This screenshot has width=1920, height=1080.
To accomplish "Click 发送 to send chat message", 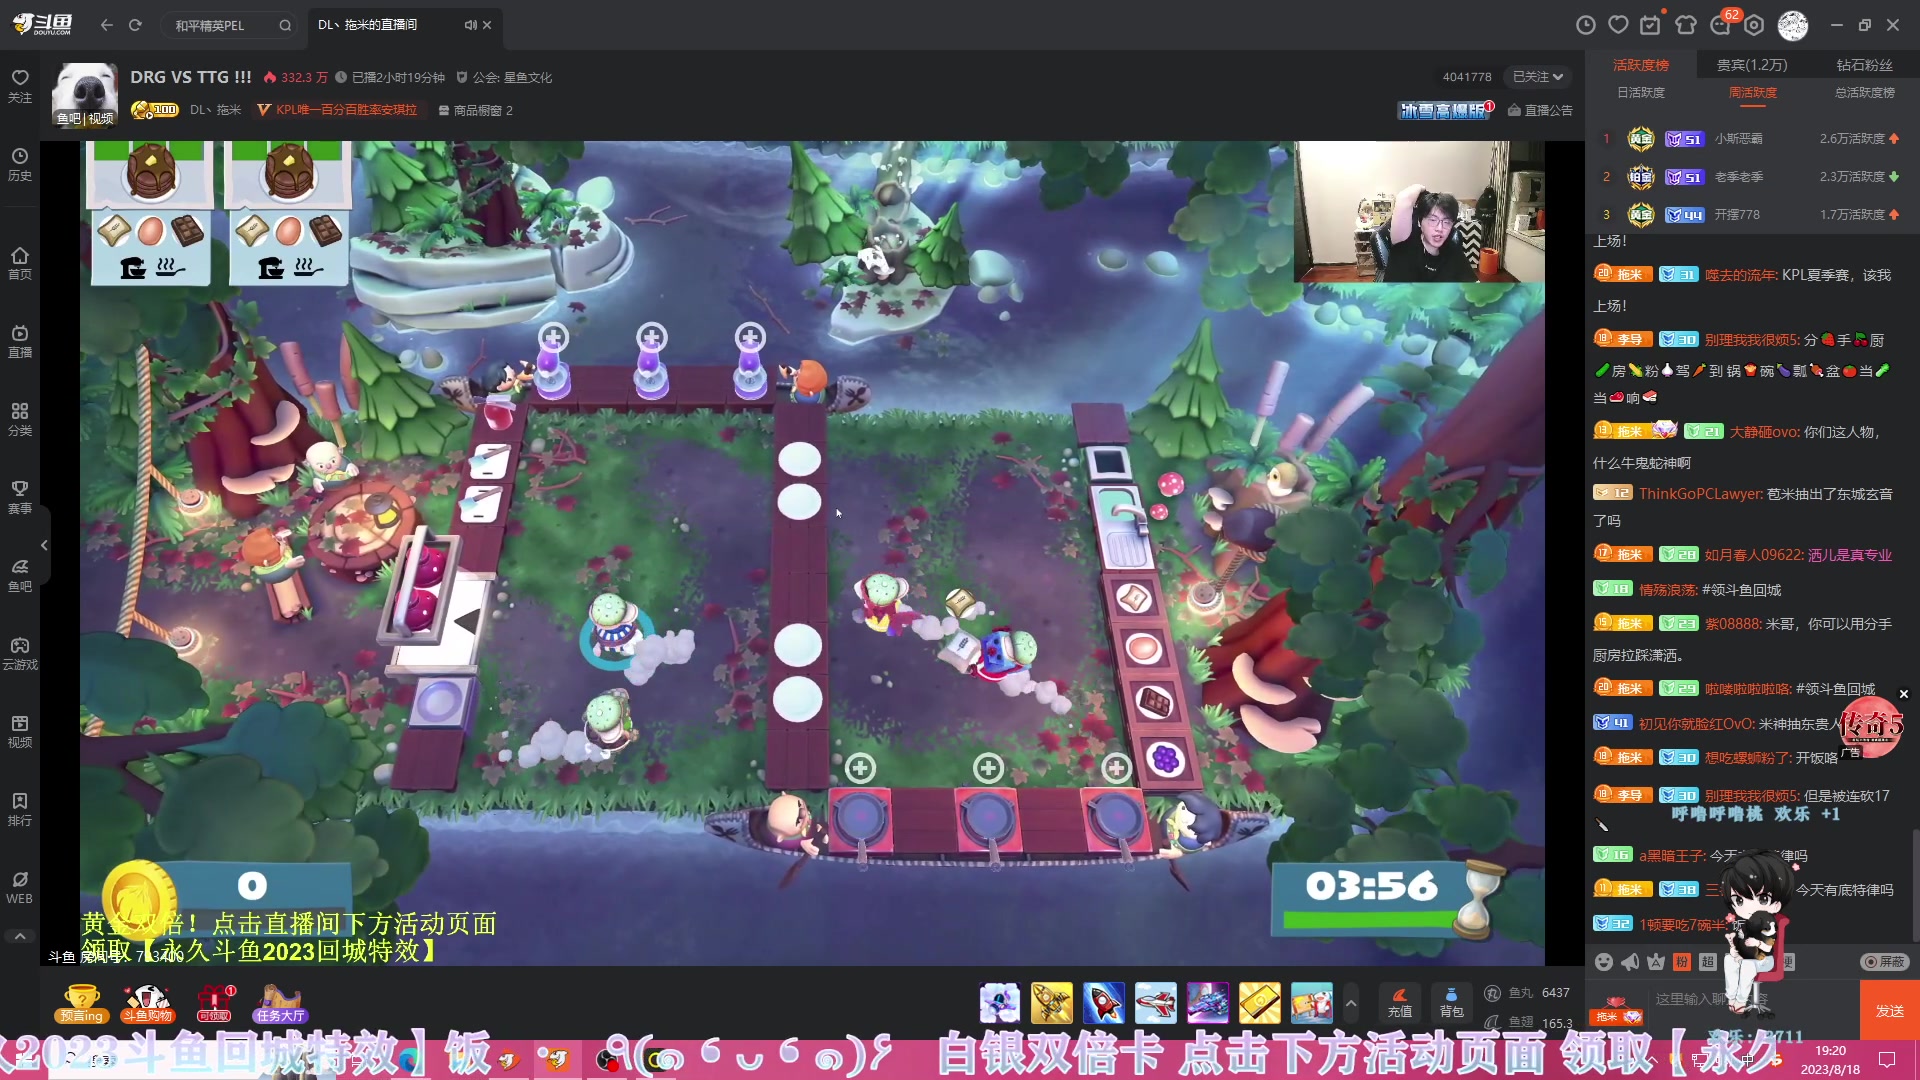I will tap(1889, 1011).
